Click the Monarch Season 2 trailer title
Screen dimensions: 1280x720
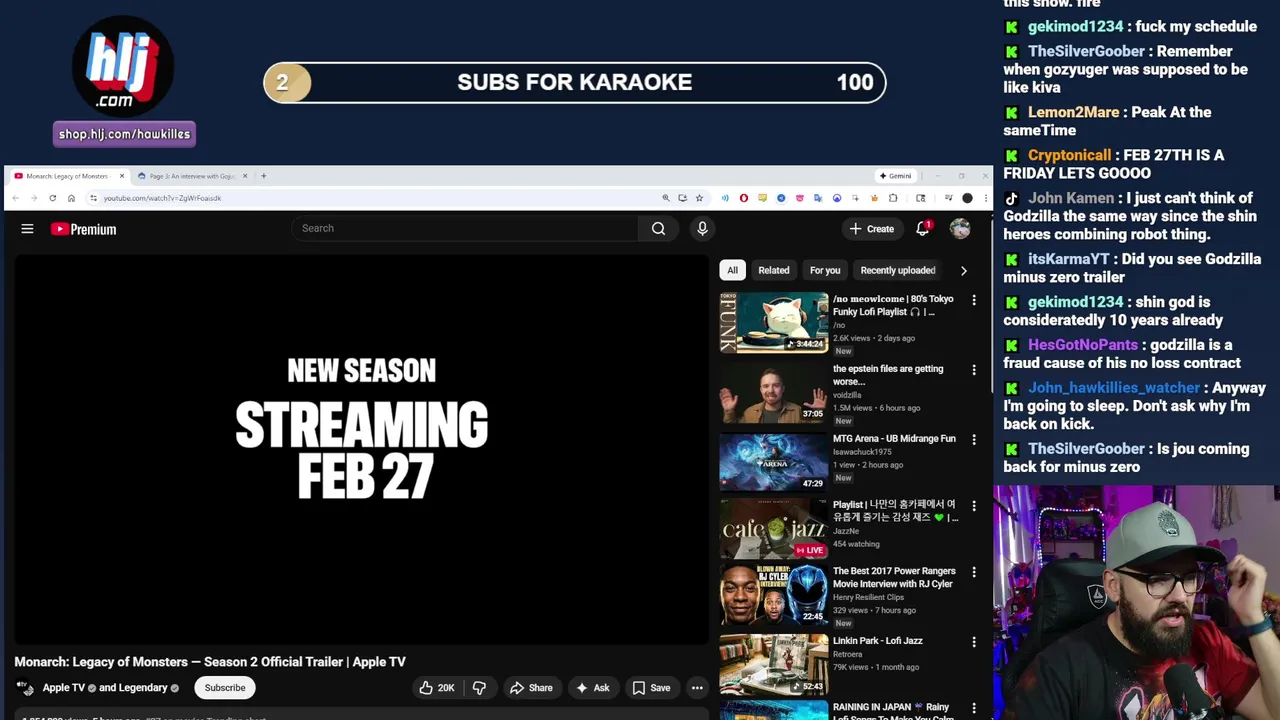pos(210,662)
